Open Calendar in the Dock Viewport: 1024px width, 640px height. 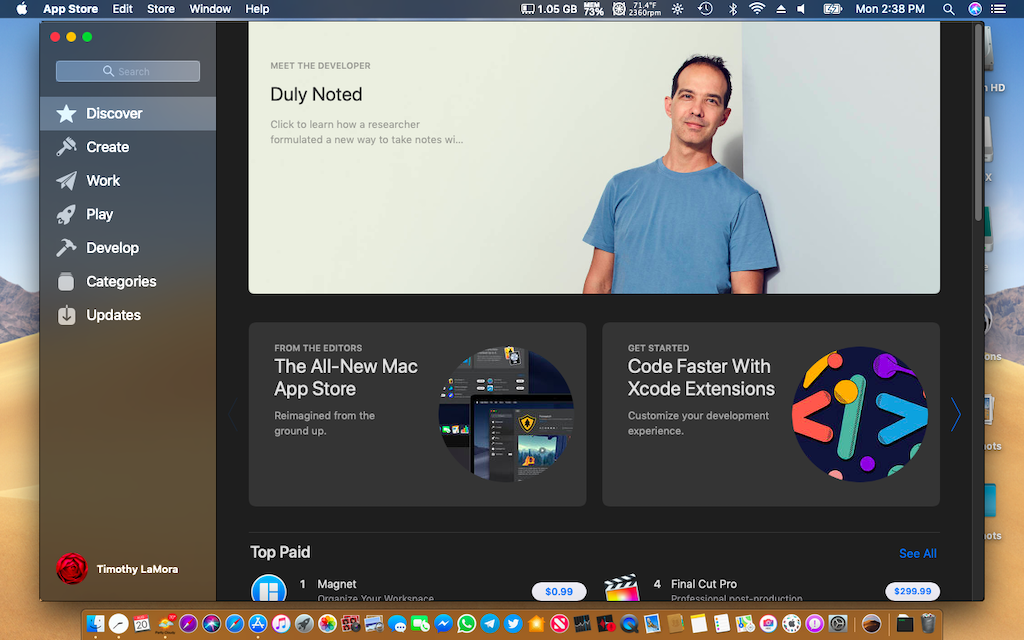coord(142,624)
